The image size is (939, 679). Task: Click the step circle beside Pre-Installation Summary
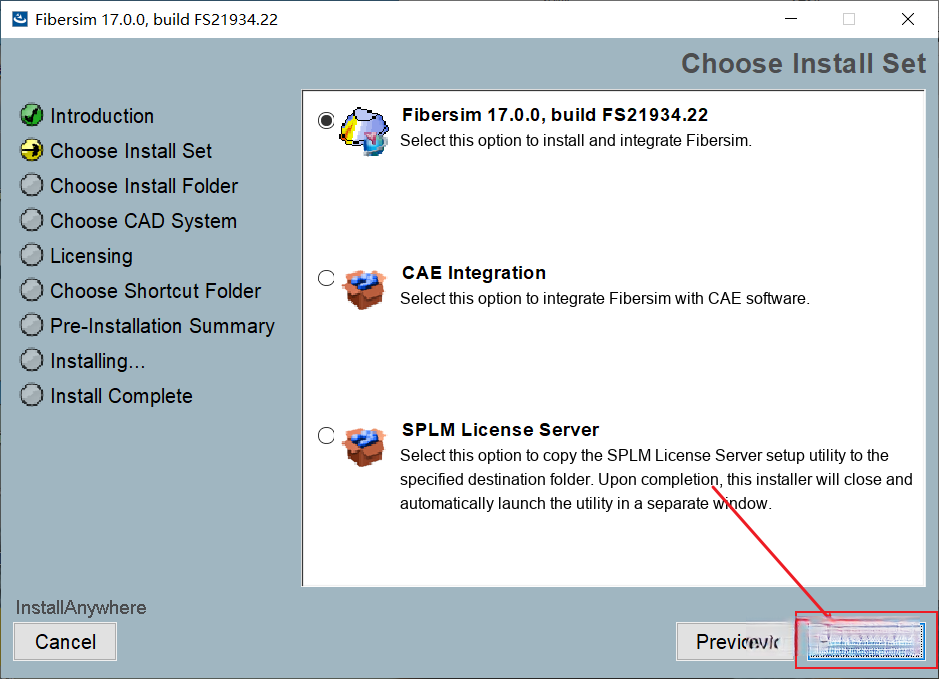tap(32, 326)
